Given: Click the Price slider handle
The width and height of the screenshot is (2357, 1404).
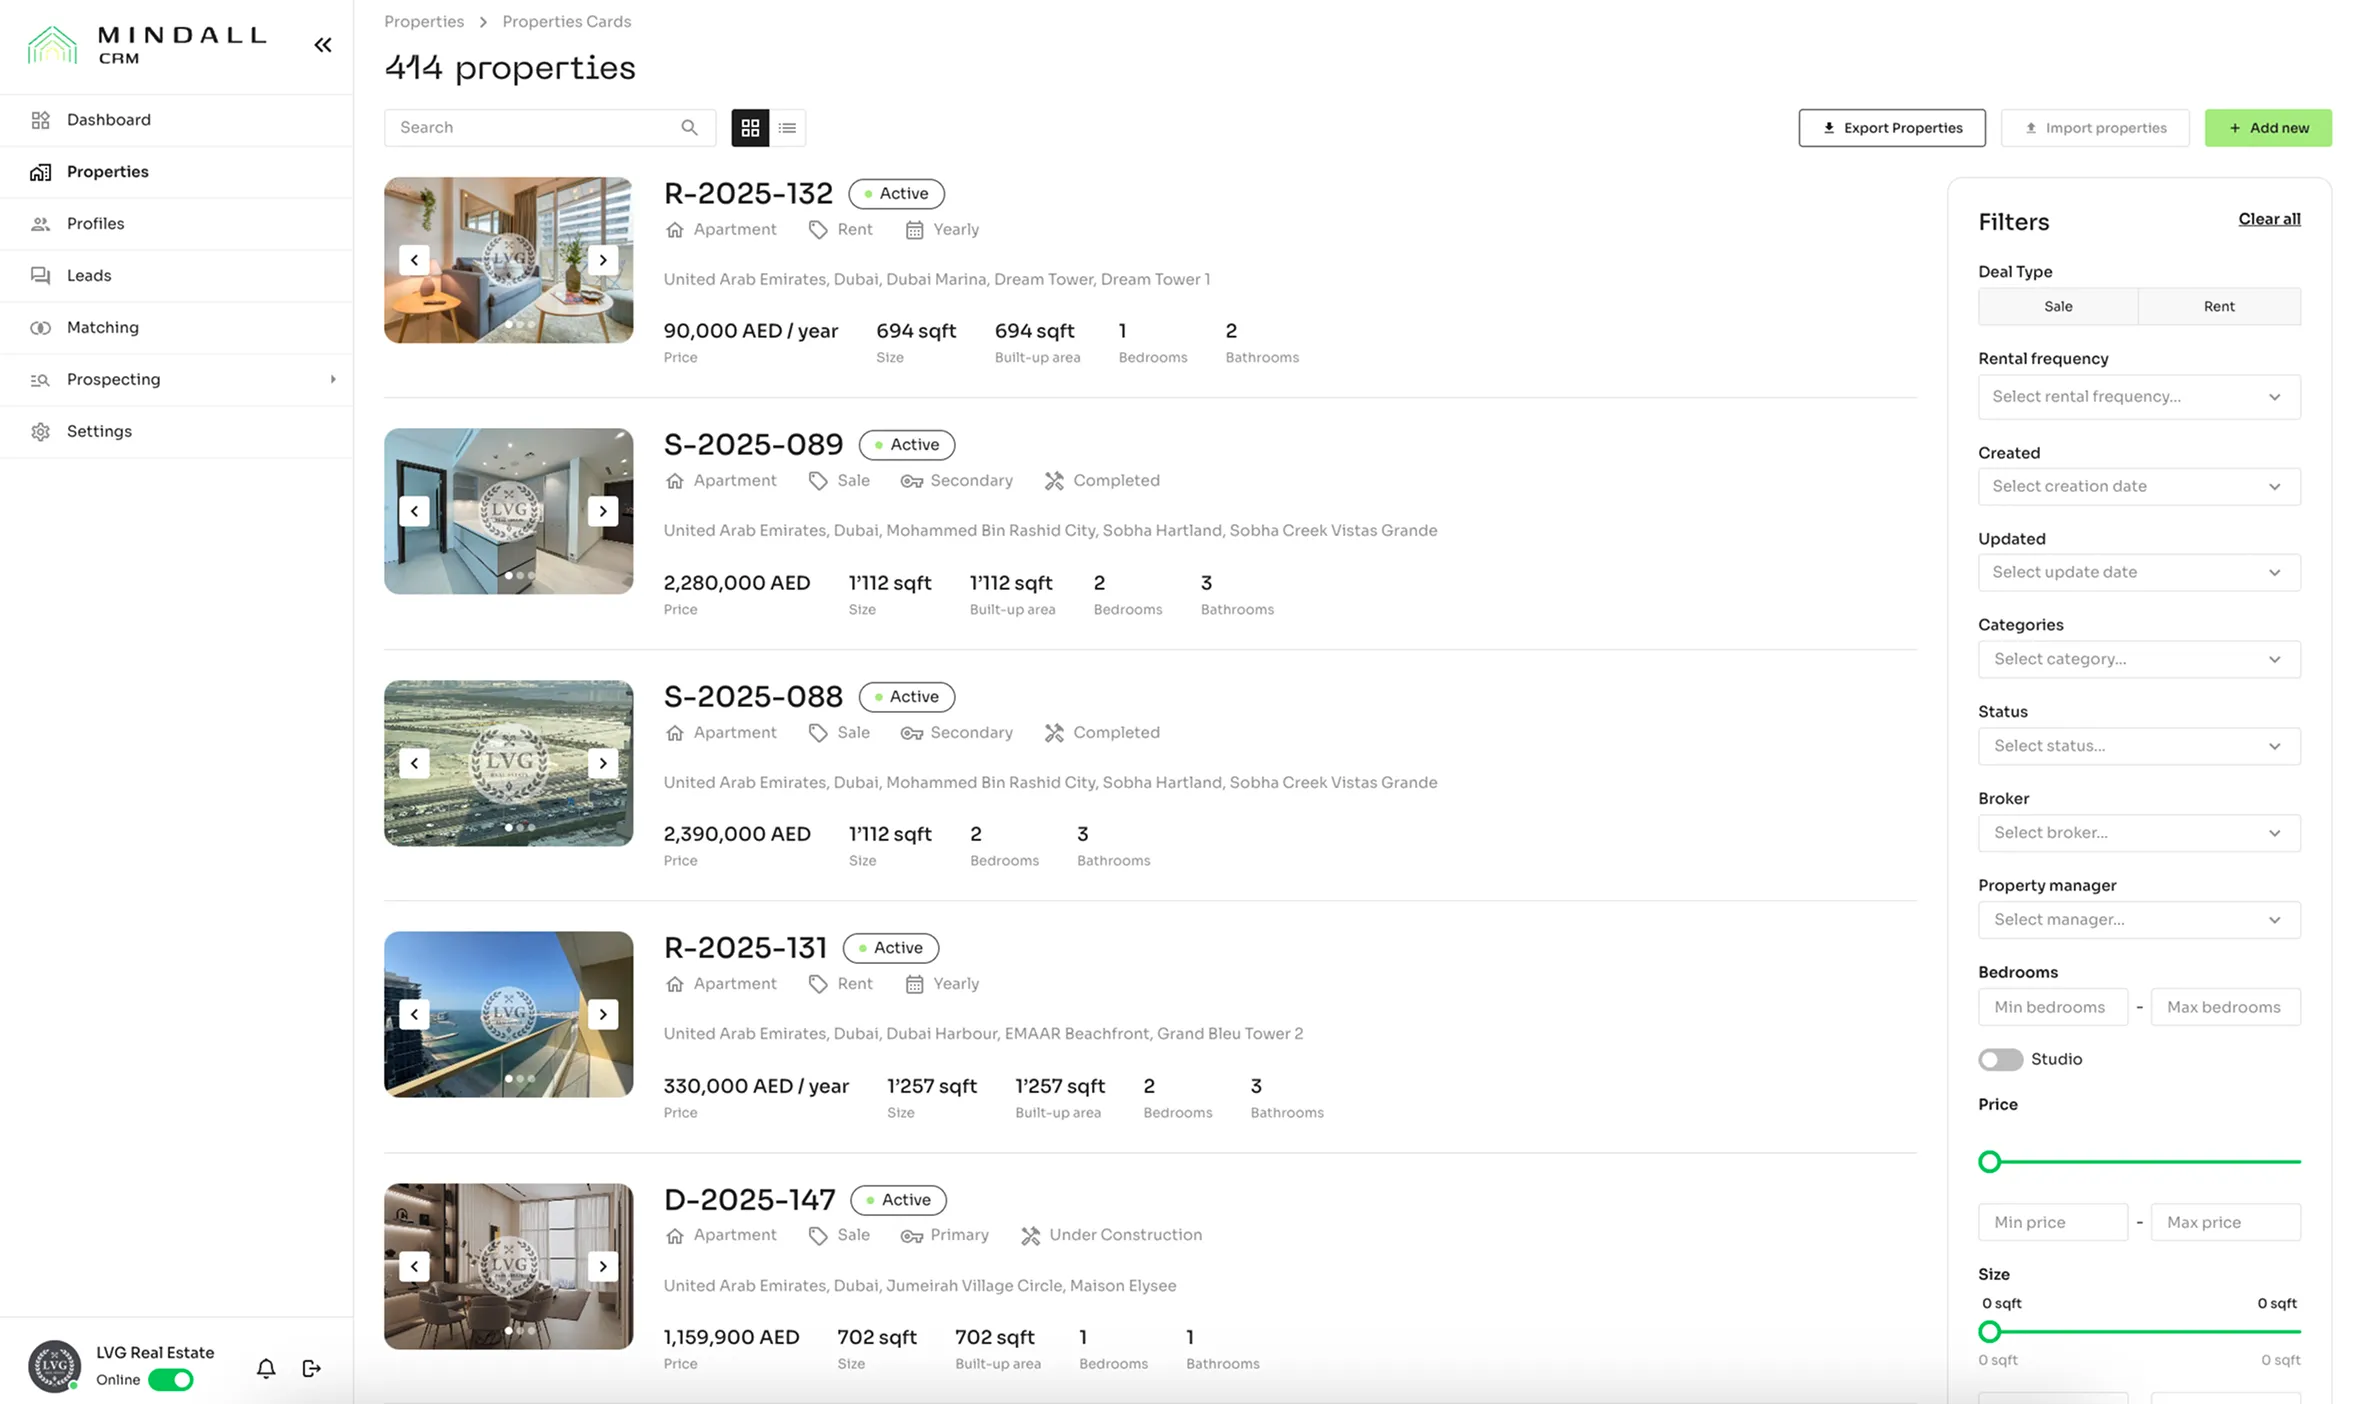Looking at the screenshot, I should pyautogui.click(x=1989, y=1162).
